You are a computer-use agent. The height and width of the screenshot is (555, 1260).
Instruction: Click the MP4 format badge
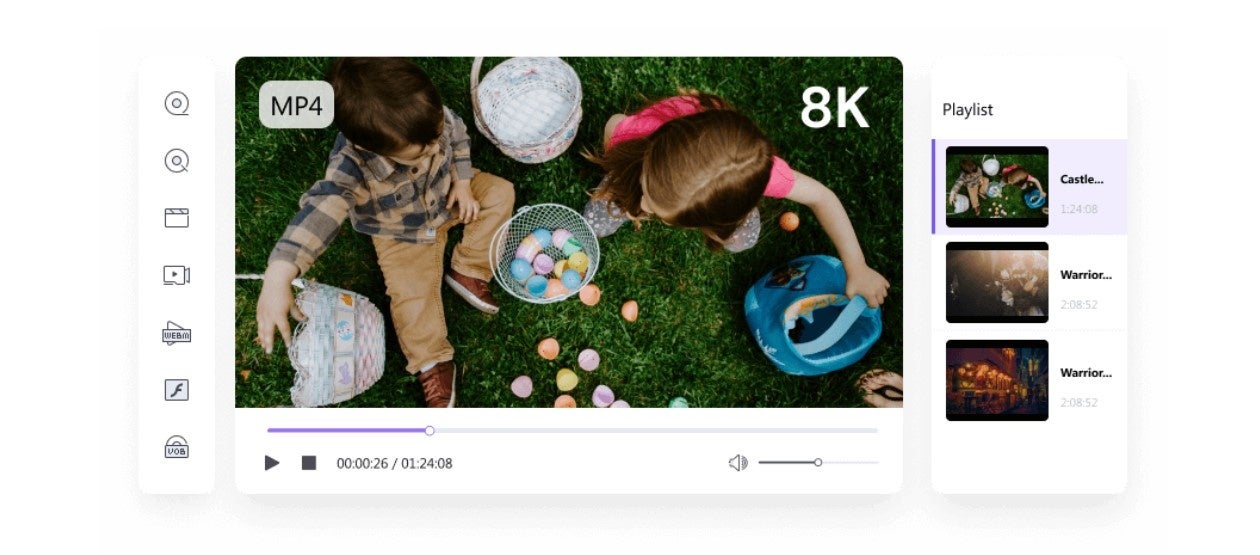[297, 105]
